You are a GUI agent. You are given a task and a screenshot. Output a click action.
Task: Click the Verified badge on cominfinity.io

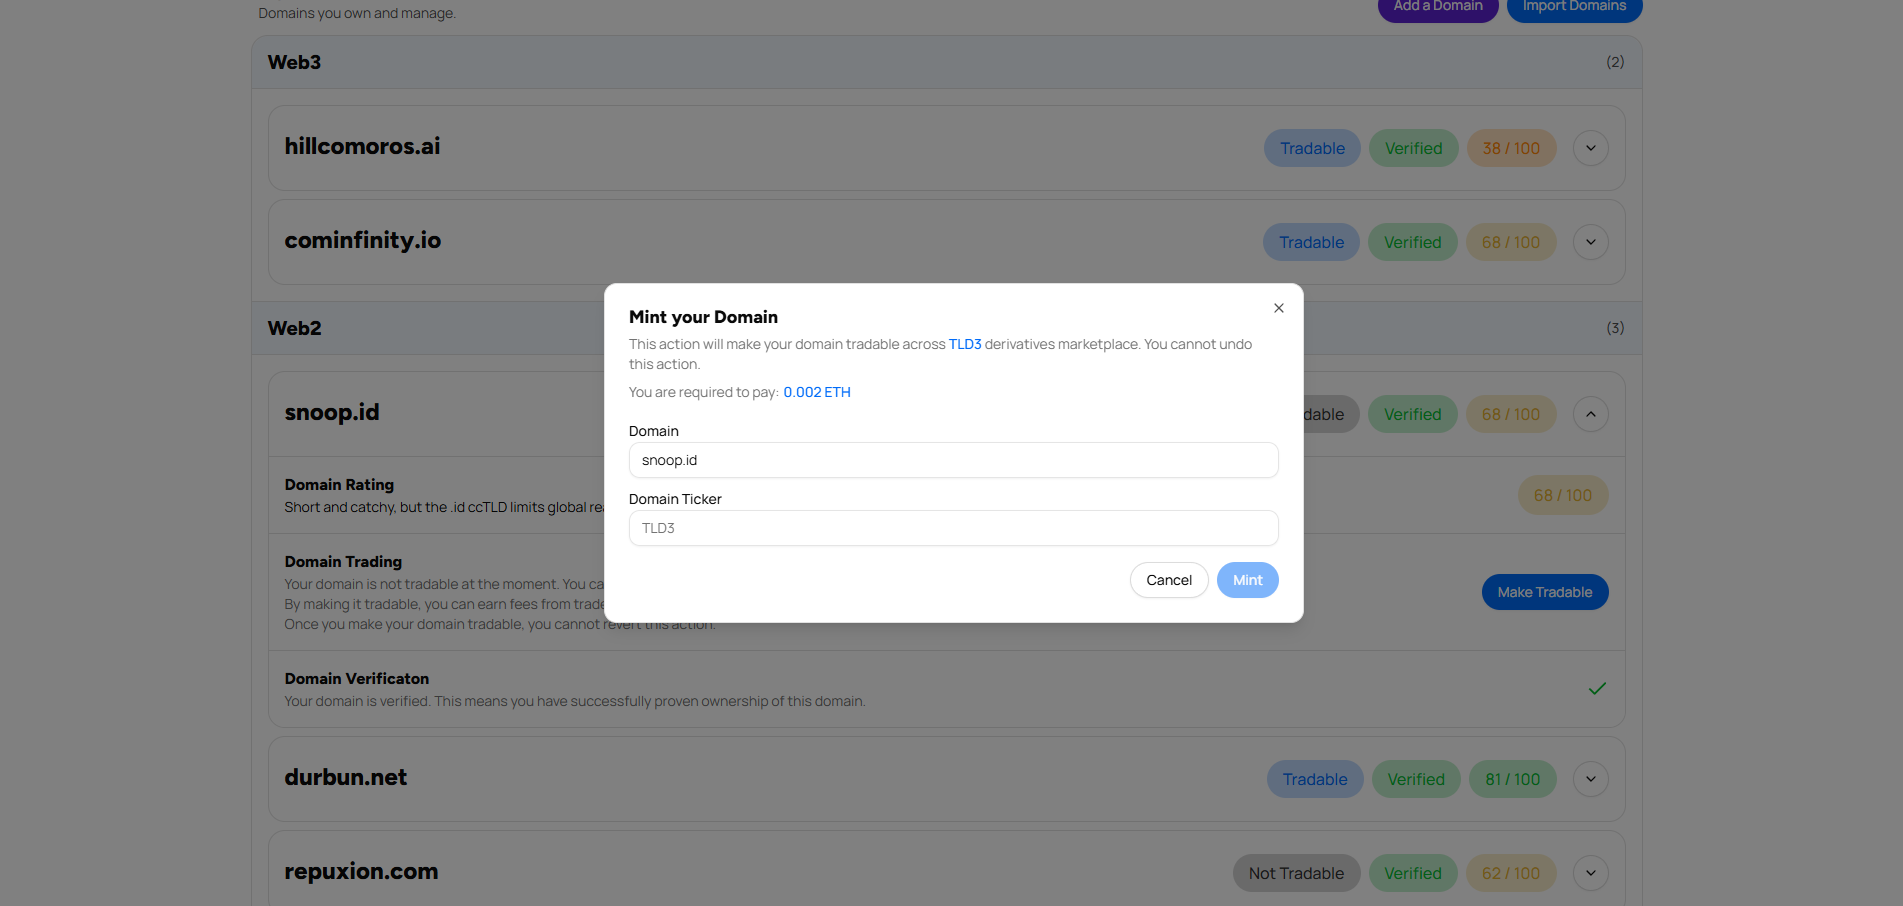point(1412,242)
